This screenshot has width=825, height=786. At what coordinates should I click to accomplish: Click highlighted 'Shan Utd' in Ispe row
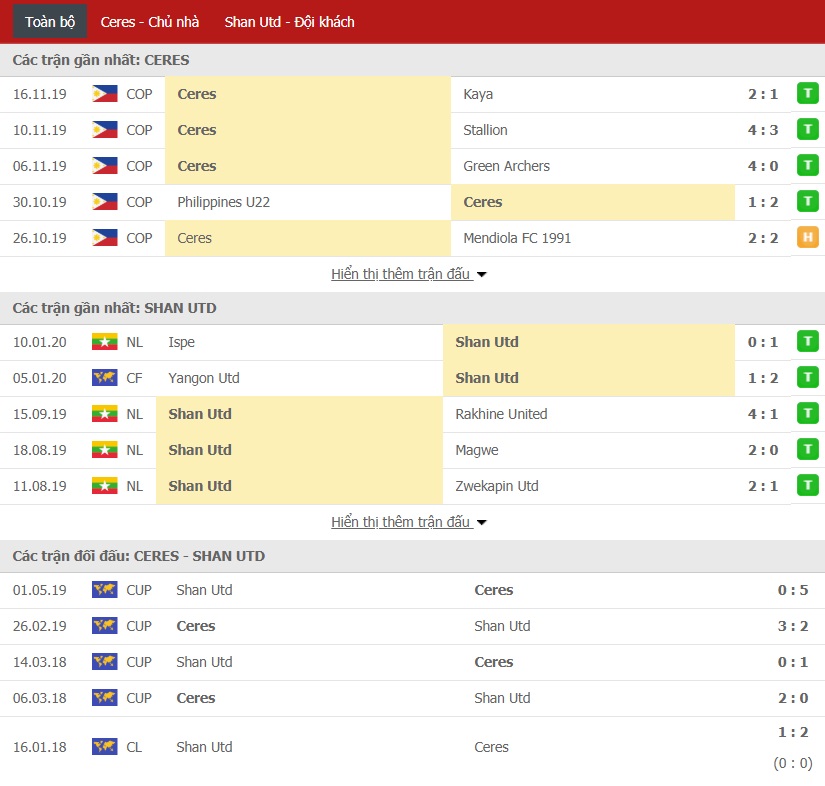tap(487, 342)
